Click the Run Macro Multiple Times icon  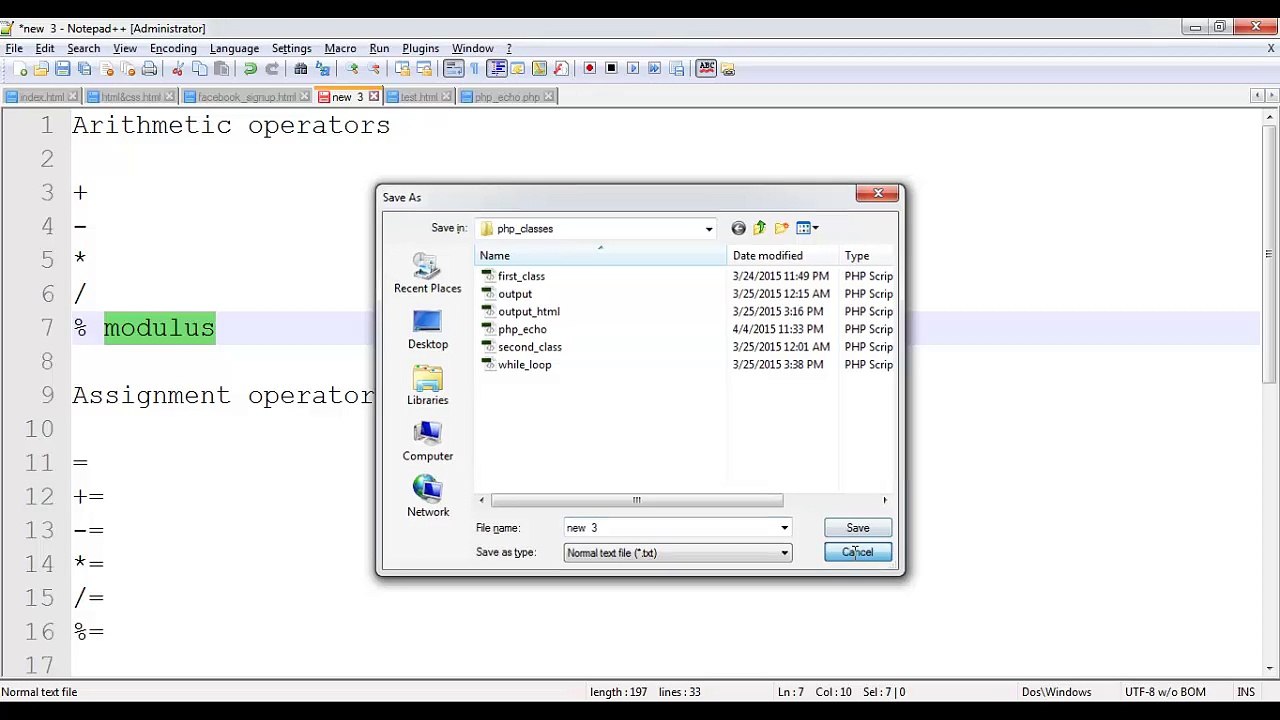pos(656,69)
